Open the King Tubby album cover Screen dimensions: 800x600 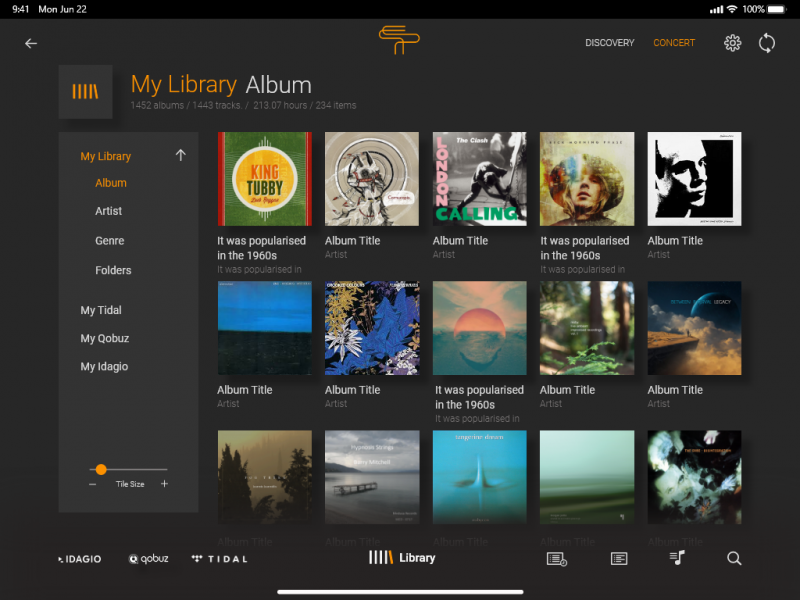coord(264,178)
